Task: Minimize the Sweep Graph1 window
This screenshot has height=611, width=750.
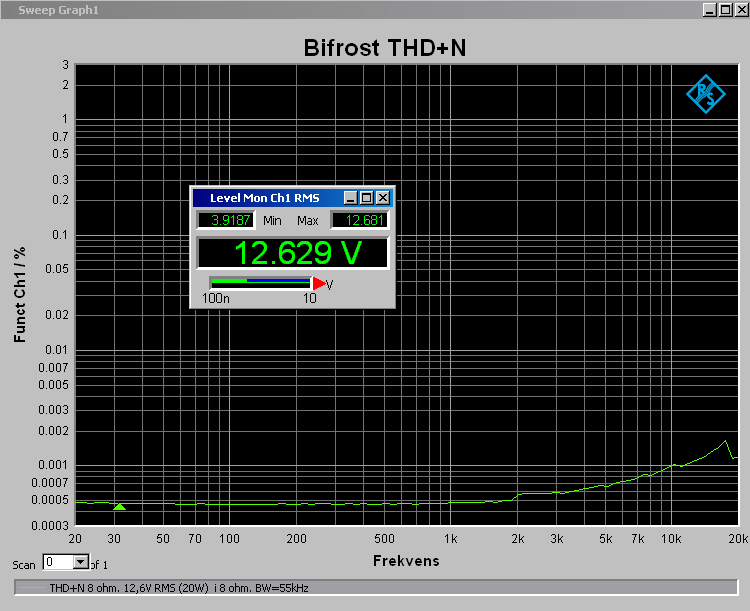Action: click(710, 10)
